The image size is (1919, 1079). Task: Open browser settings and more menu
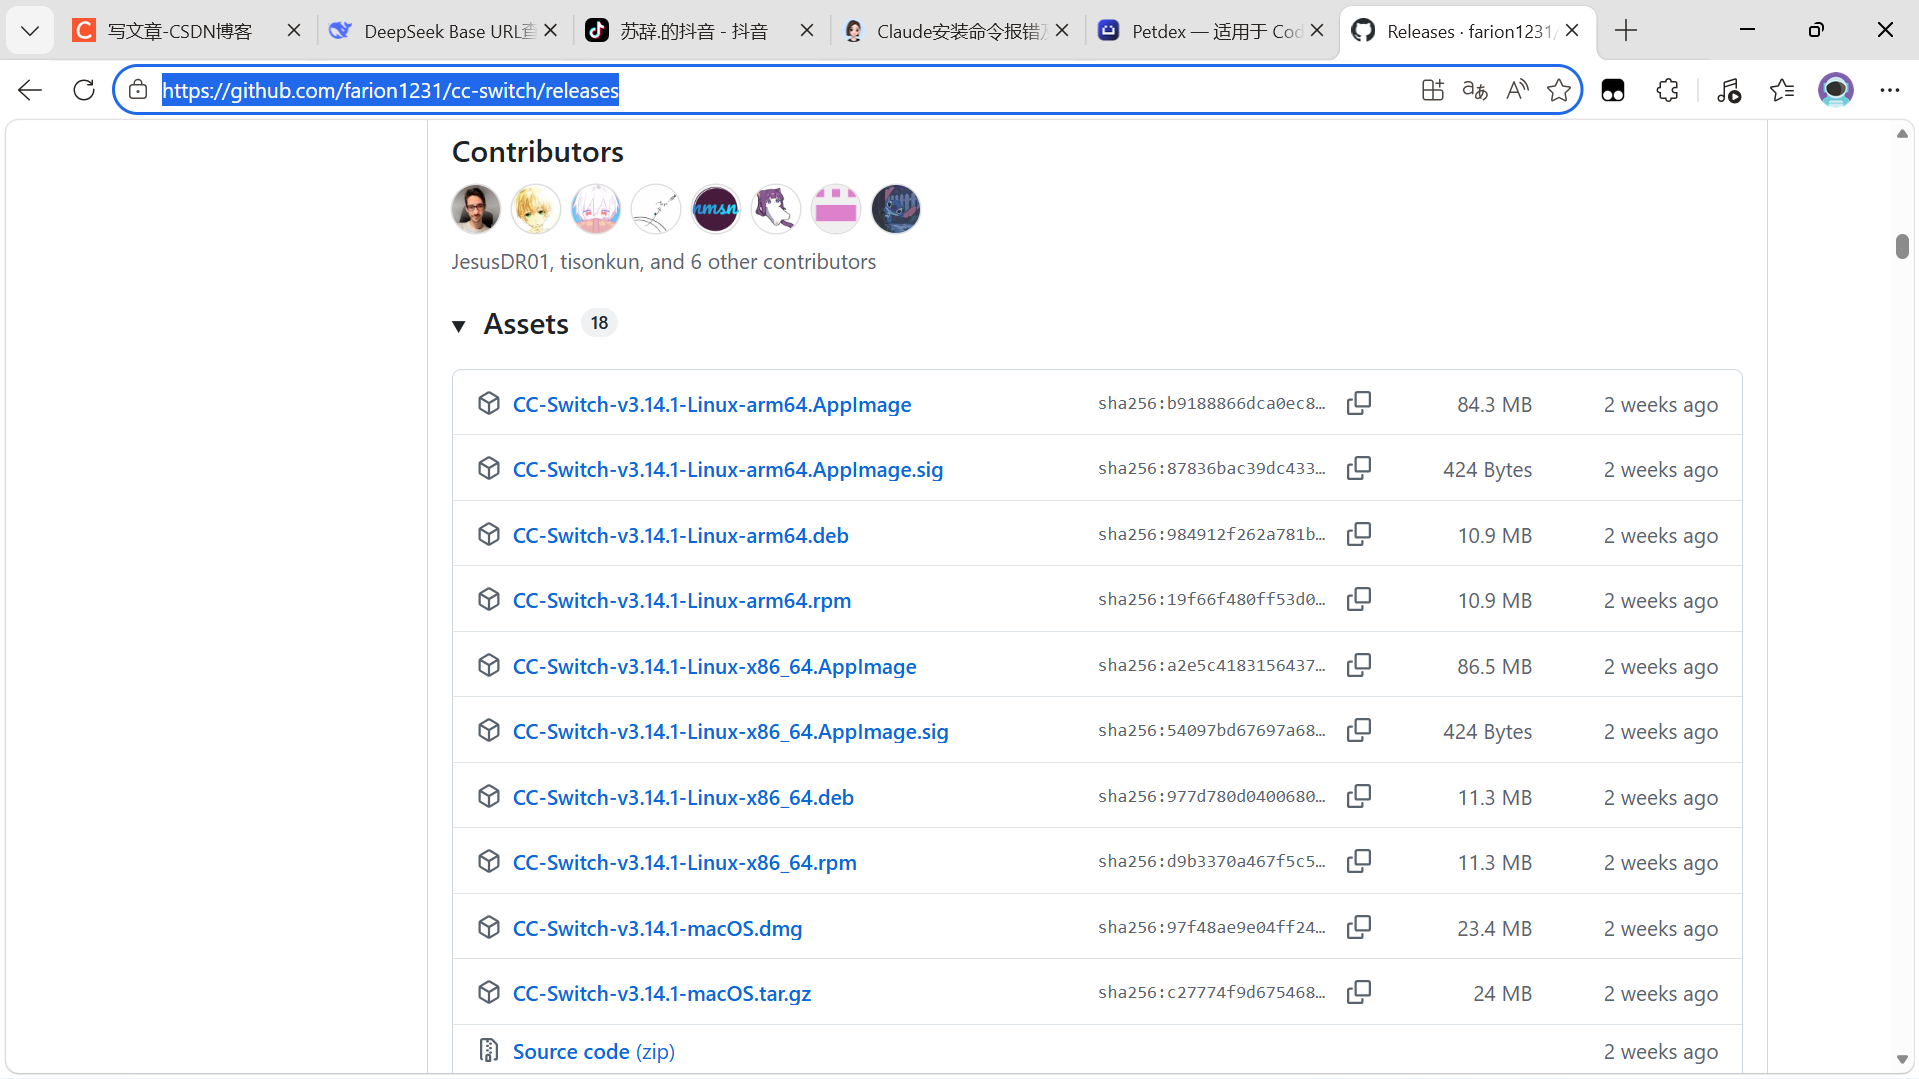pos(1889,90)
